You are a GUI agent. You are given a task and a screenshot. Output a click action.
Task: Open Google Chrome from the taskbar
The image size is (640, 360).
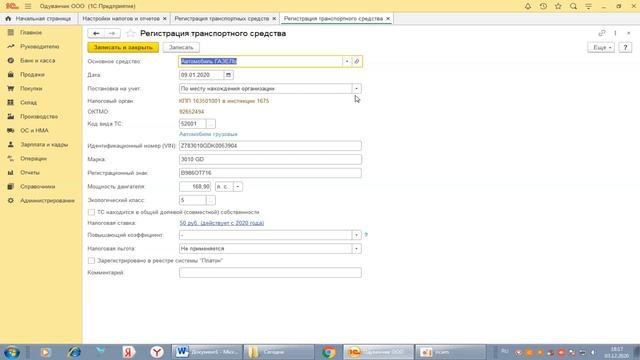tap(329, 352)
